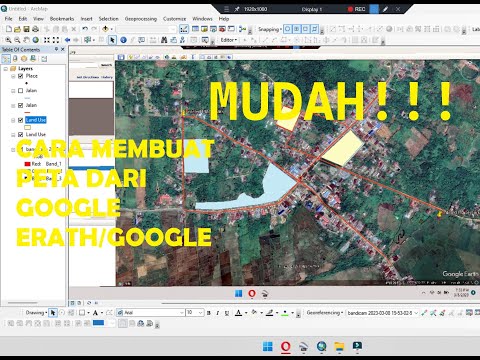This screenshot has width=480, height=360.
Task: Toggle the checked Jalan layer checkbox
Action: click(21, 105)
